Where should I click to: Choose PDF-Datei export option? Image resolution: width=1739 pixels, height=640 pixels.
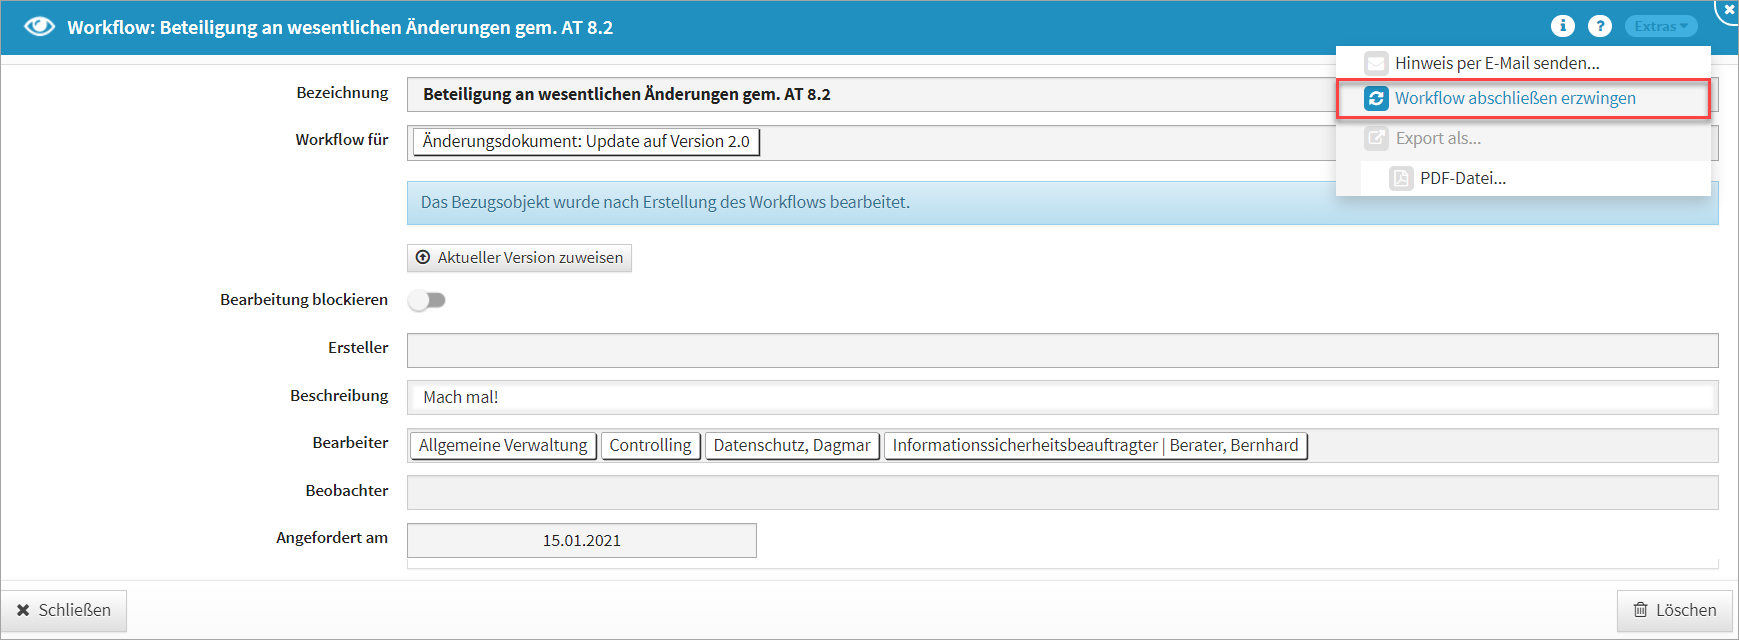[x=1535, y=178]
